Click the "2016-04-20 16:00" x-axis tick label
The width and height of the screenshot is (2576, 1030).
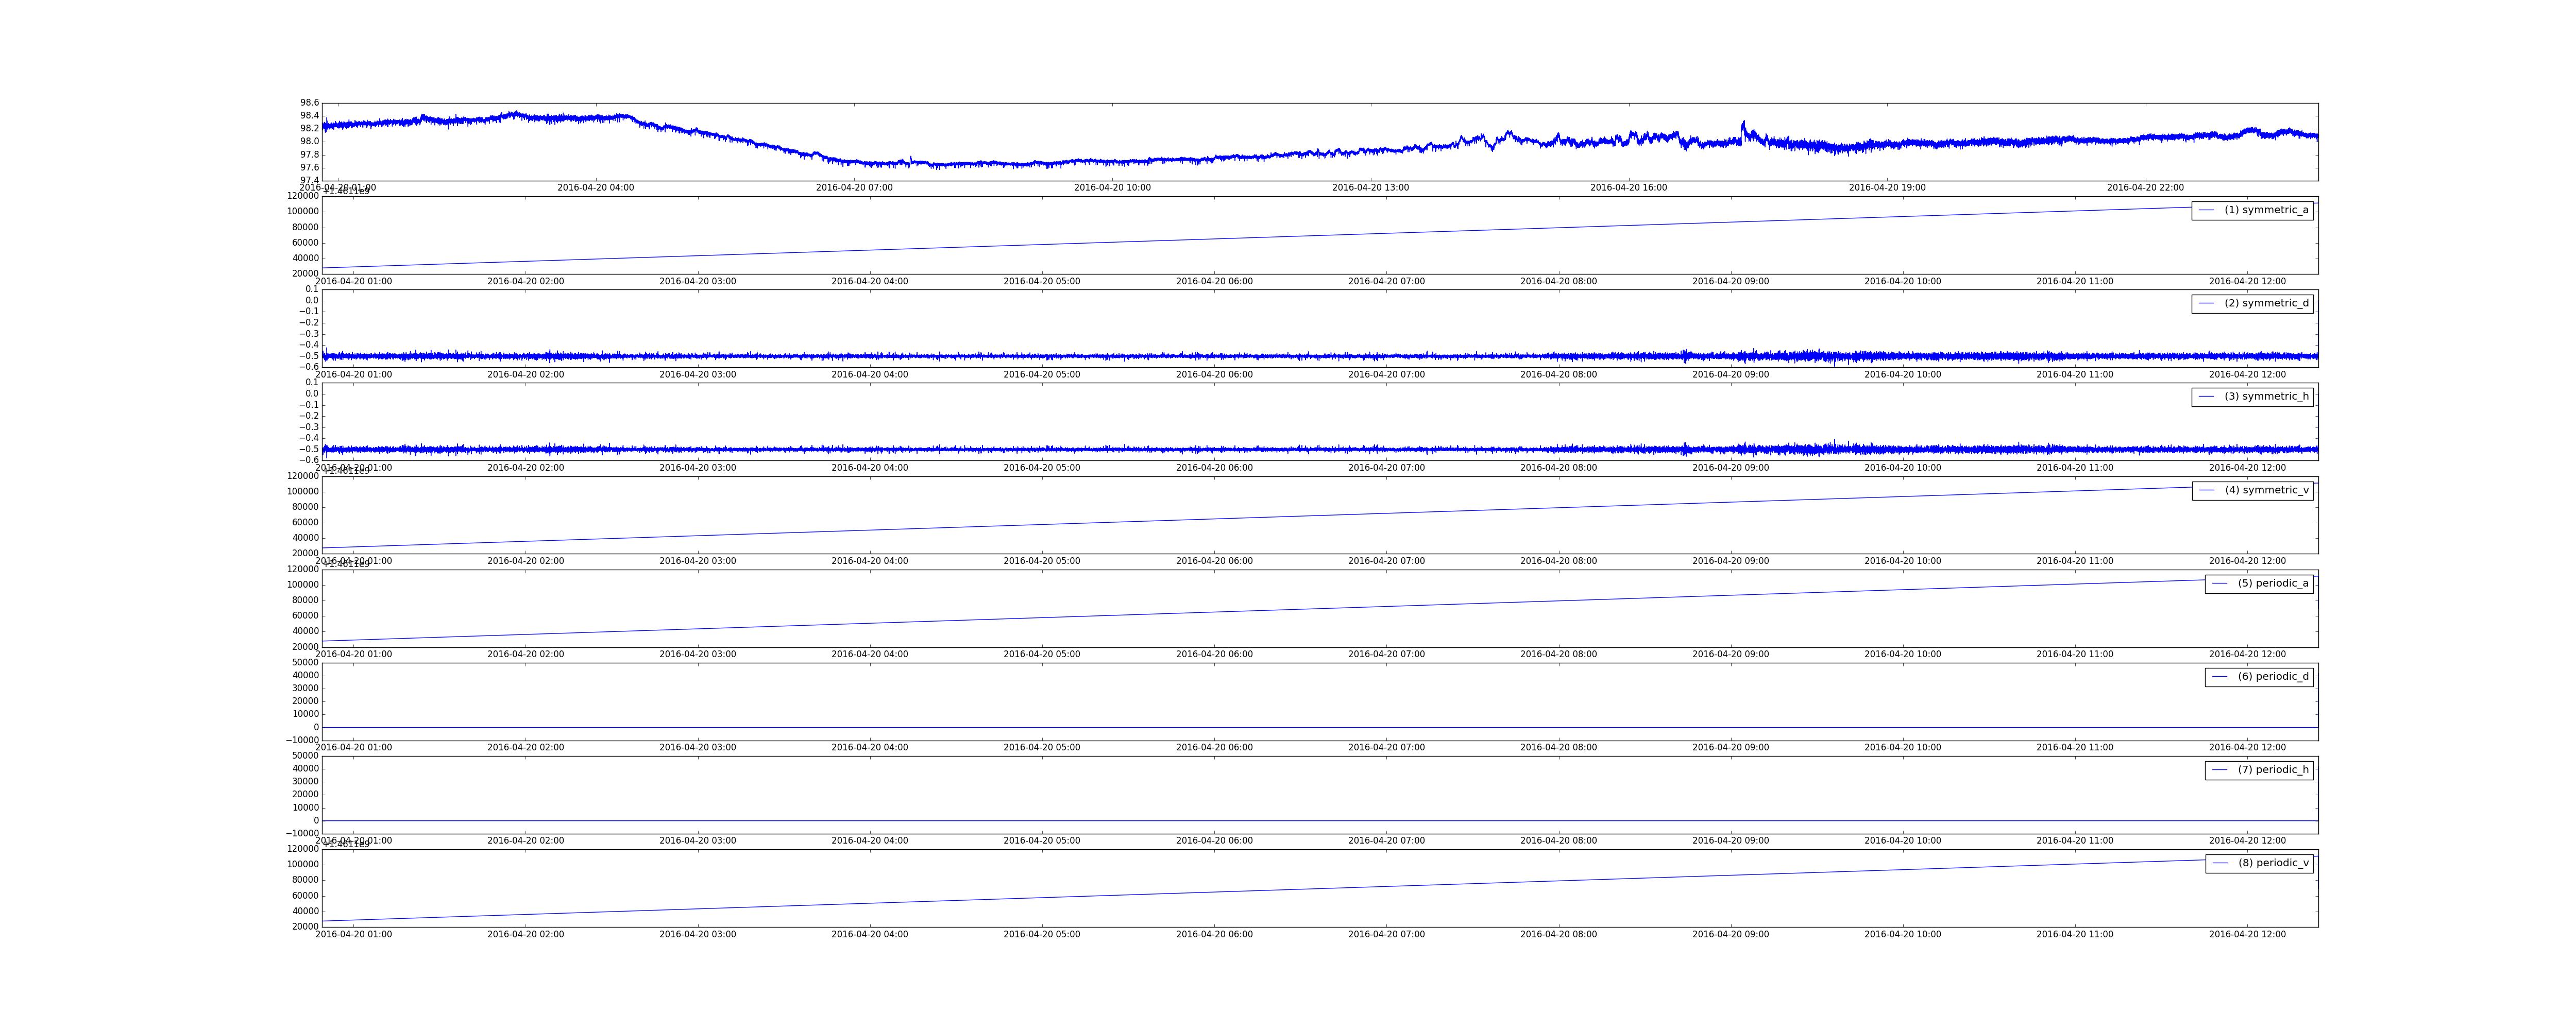1629,188
